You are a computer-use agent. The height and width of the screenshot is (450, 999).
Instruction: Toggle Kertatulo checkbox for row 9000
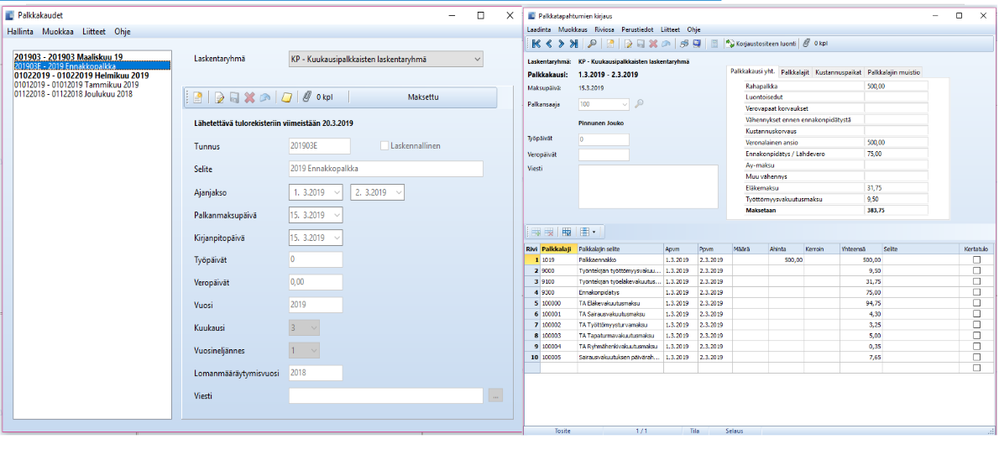click(977, 270)
